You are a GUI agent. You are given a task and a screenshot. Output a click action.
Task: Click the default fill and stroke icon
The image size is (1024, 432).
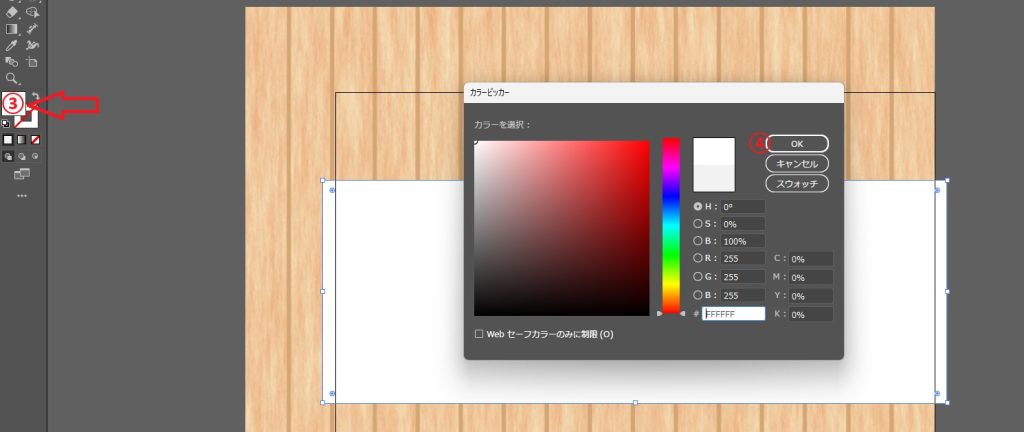tap(6, 123)
